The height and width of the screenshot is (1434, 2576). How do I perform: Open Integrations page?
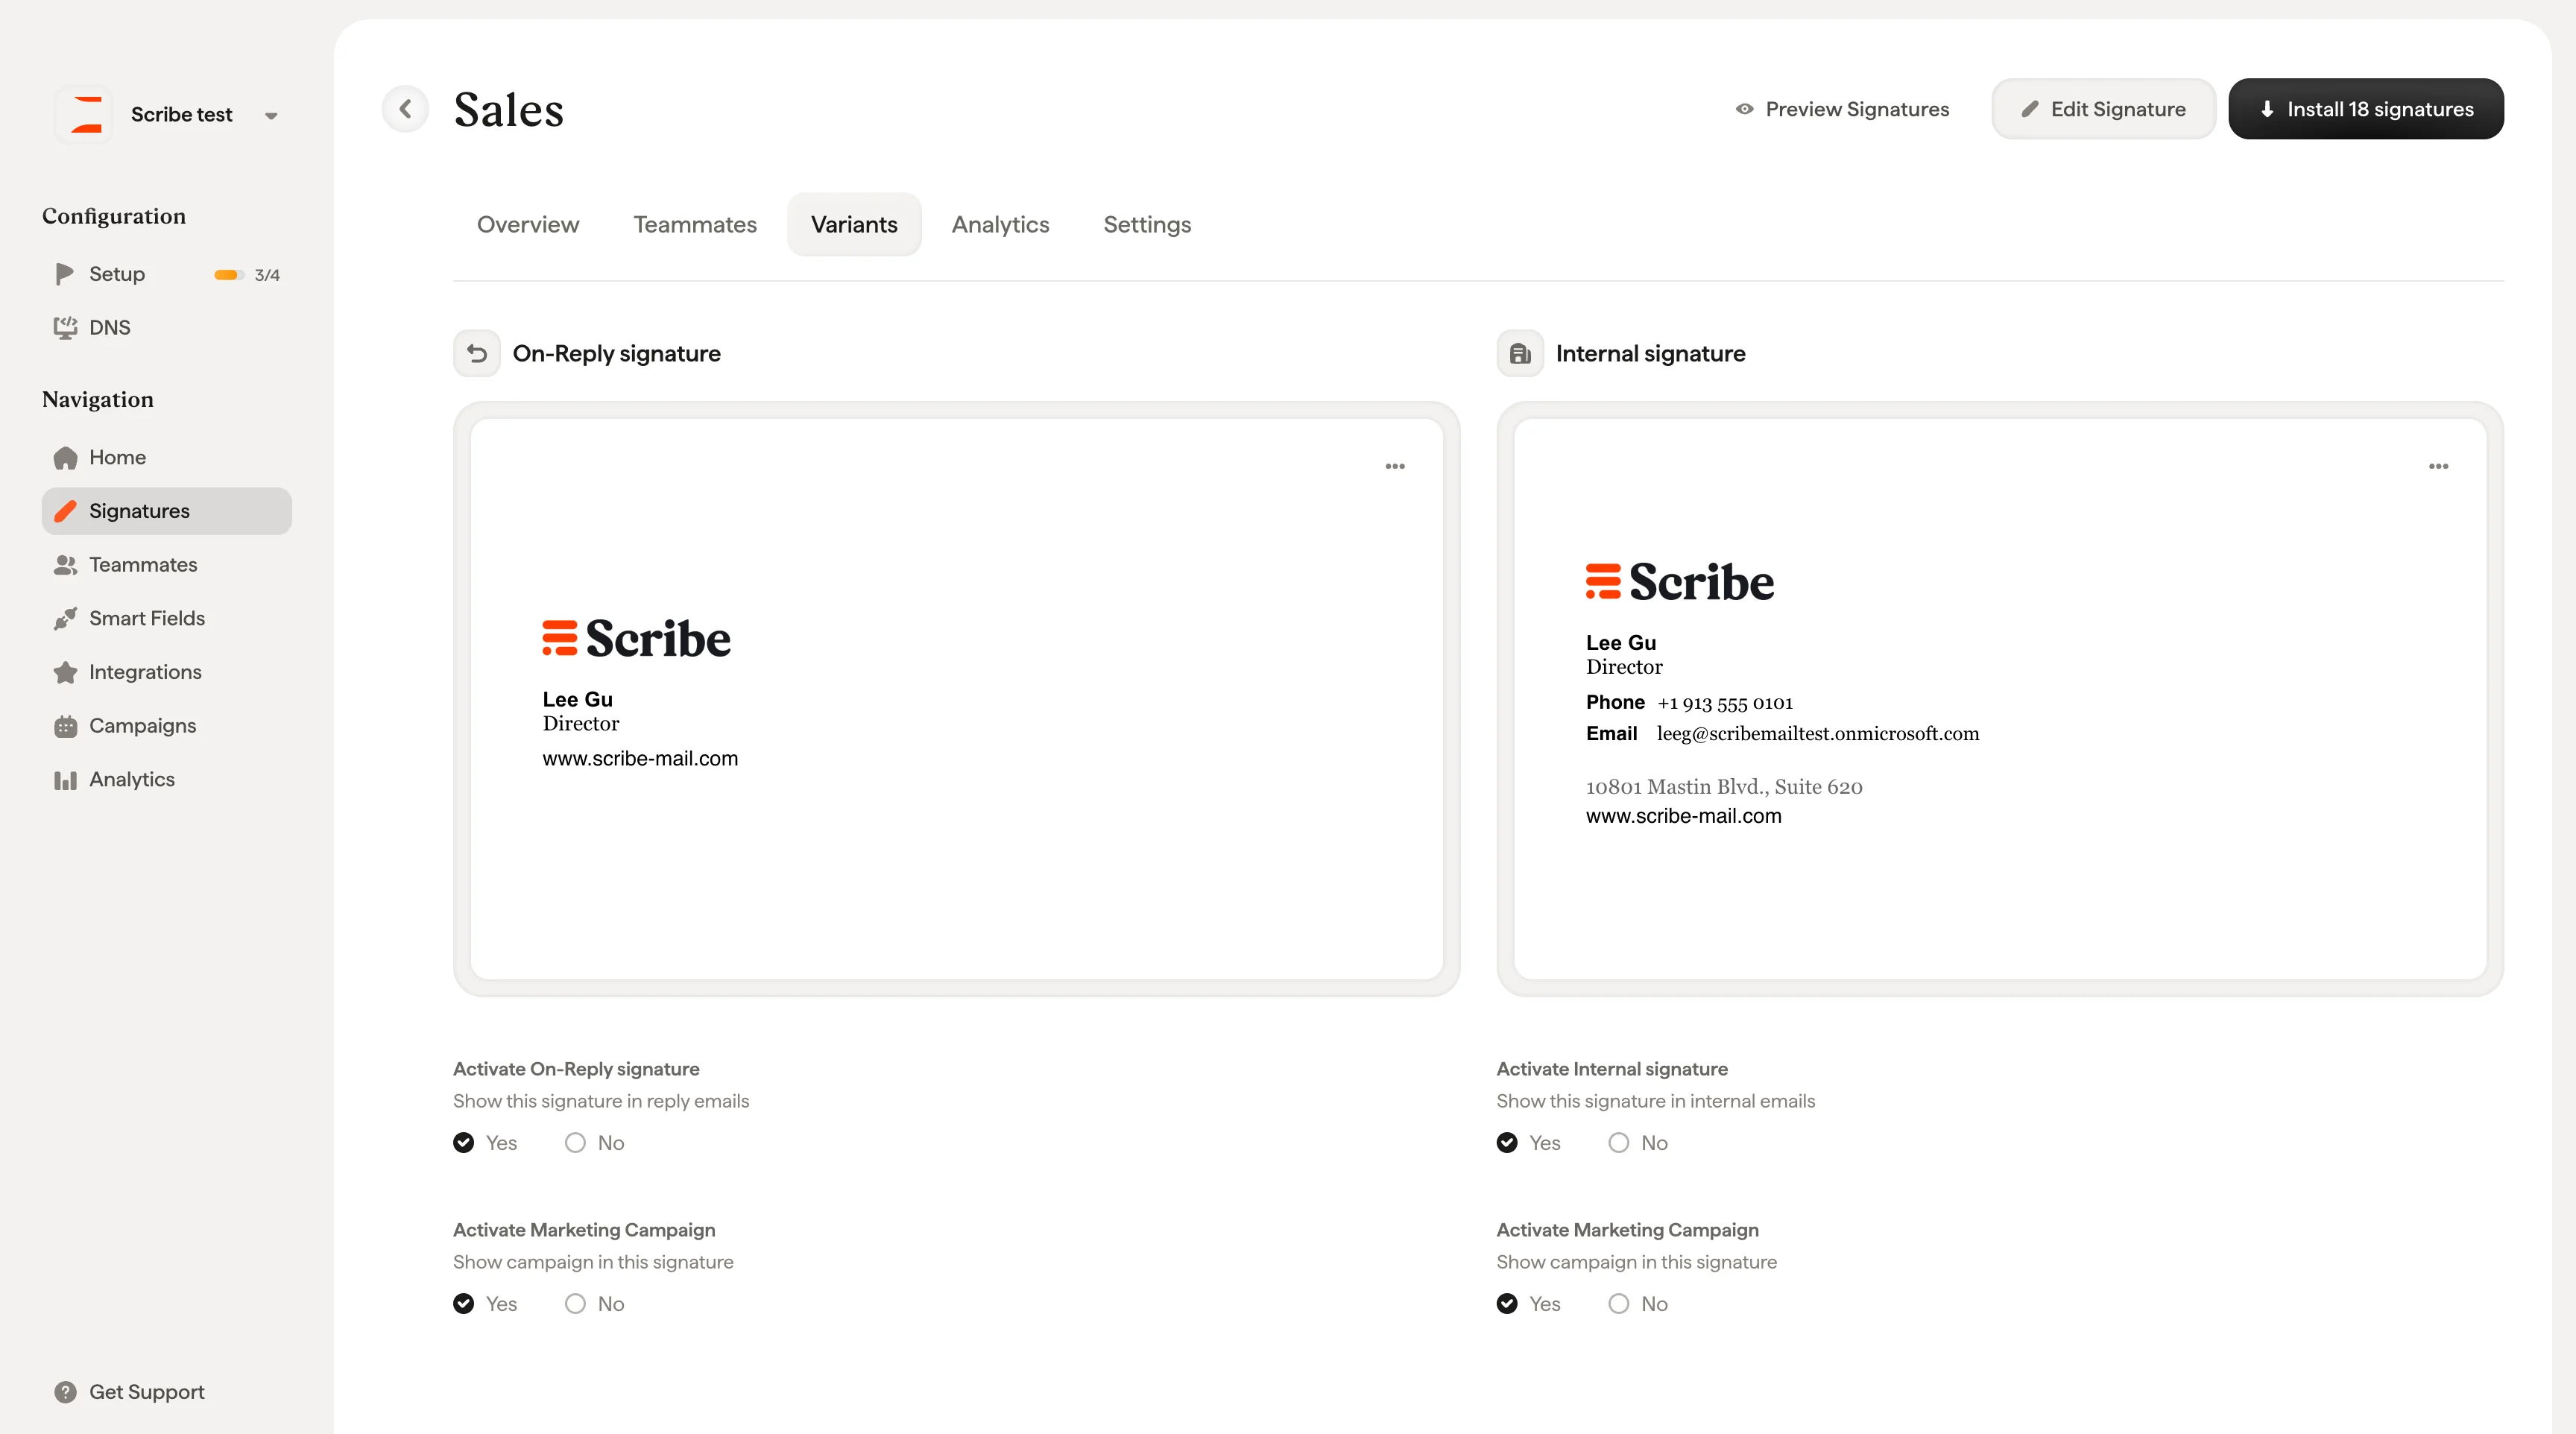coord(167,672)
